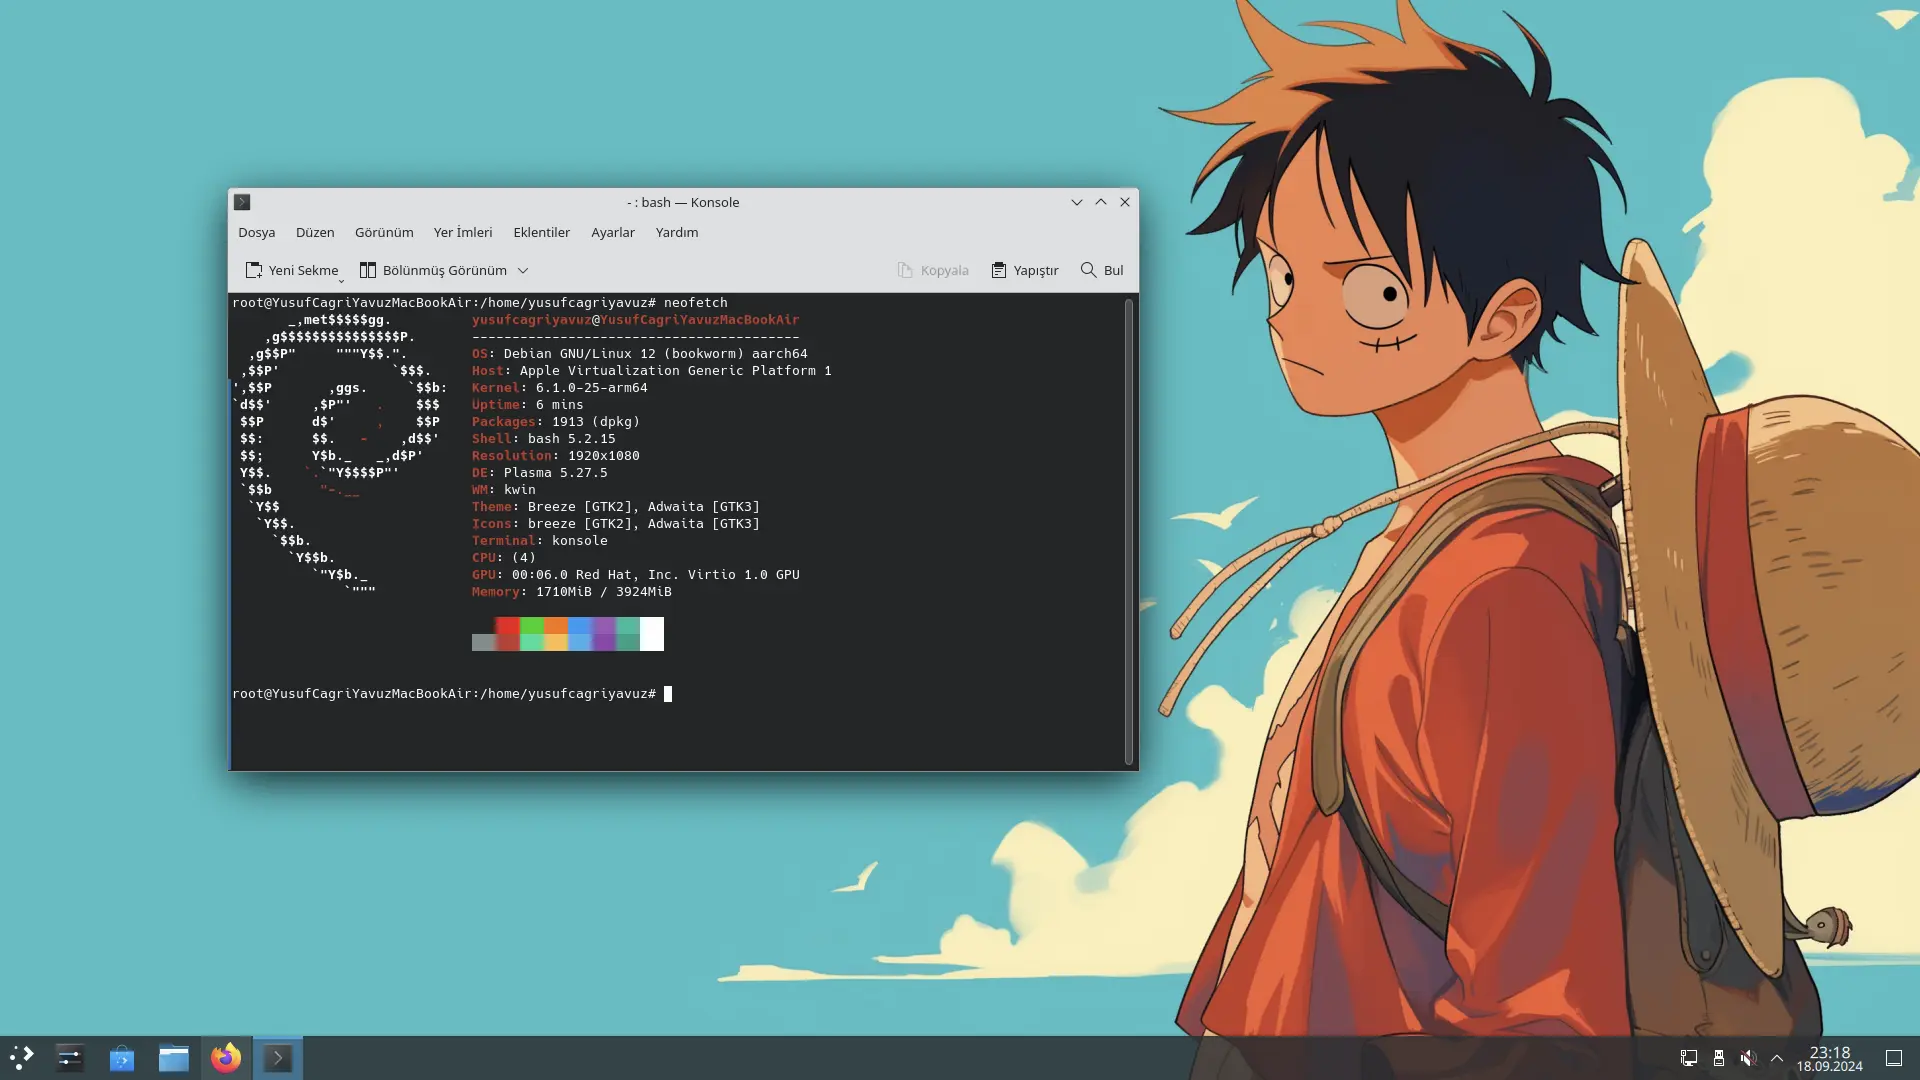Click the show desktop button
This screenshot has height=1080, width=1920.
(1894, 1058)
